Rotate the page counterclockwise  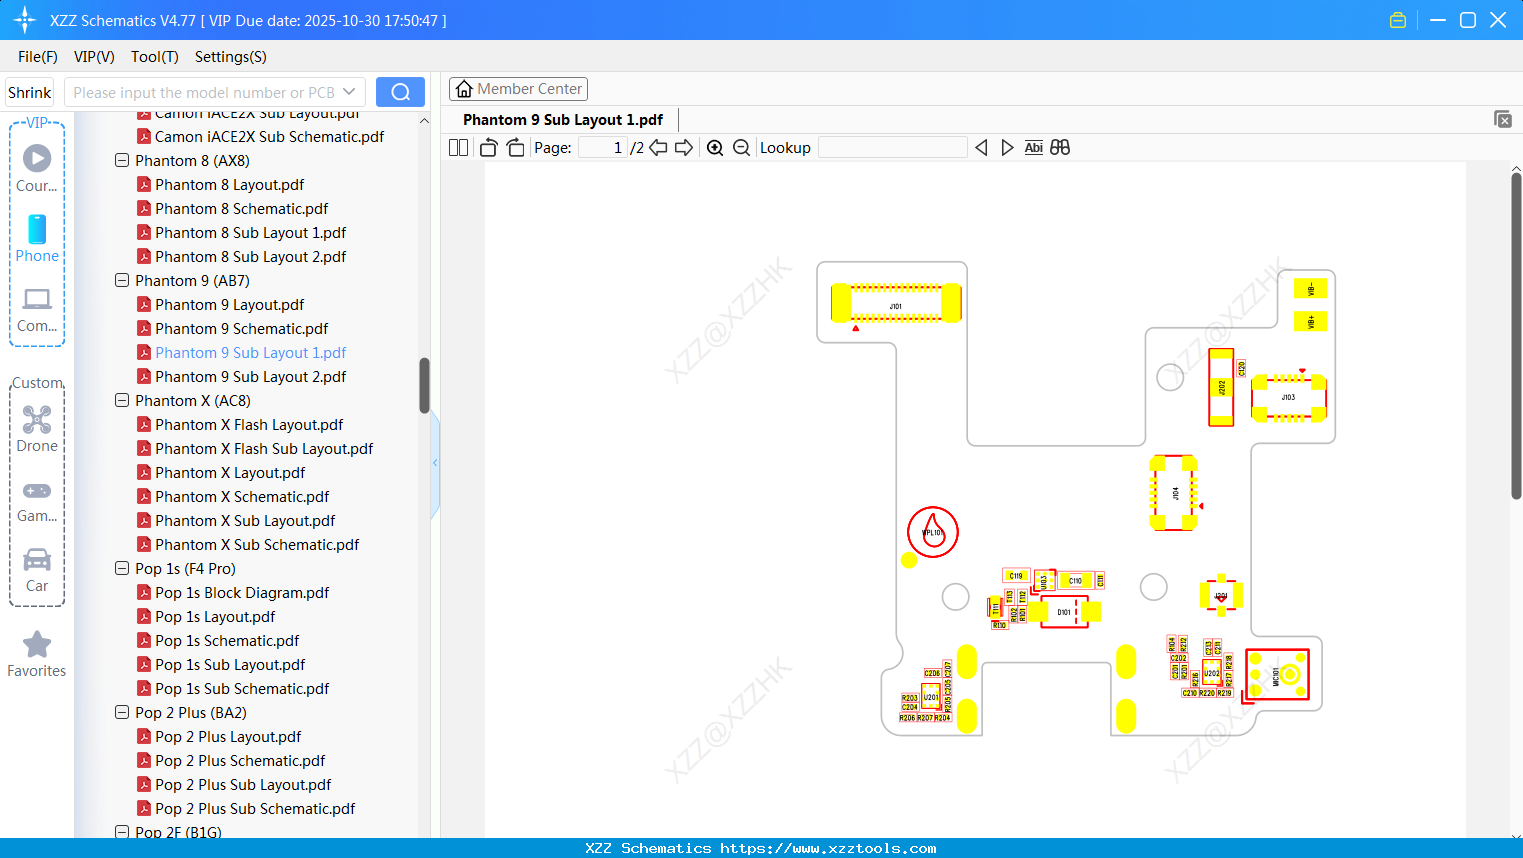(x=489, y=148)
